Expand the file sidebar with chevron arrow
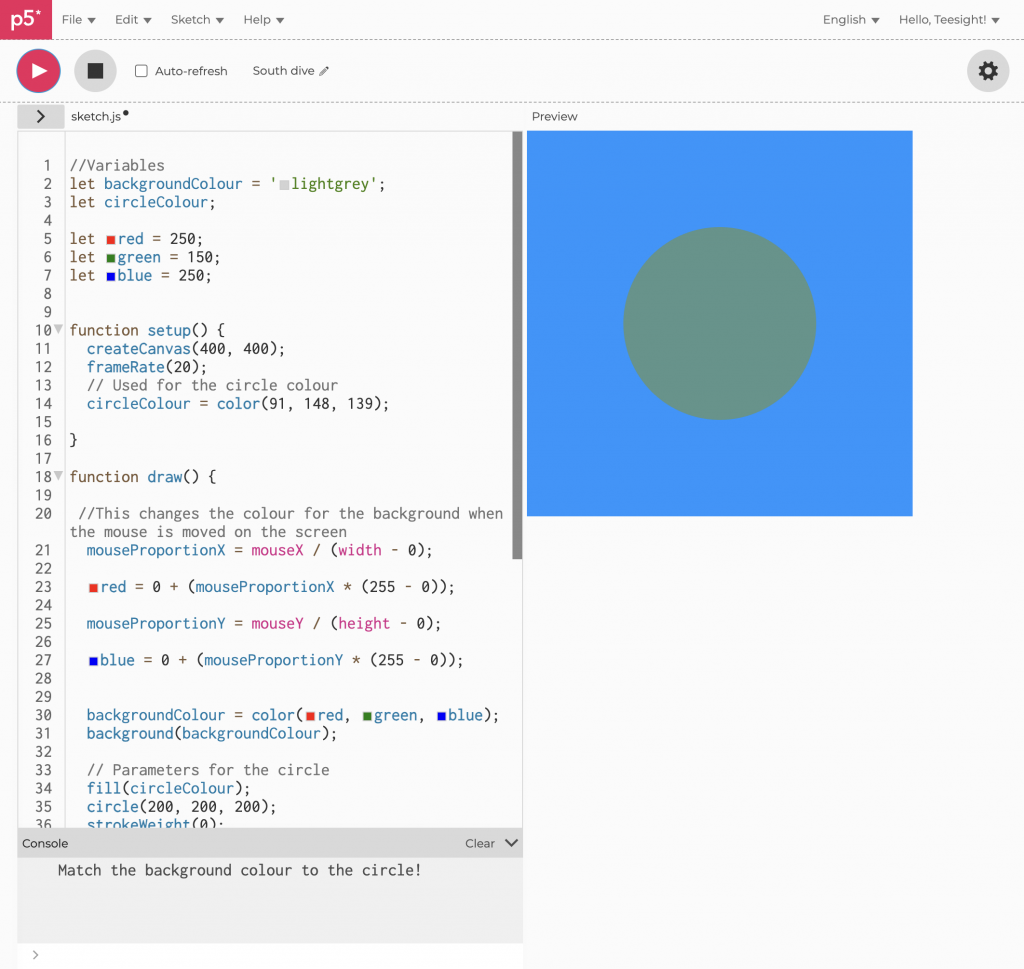This screenshot has height=969, width=1024. coord(40,116)
